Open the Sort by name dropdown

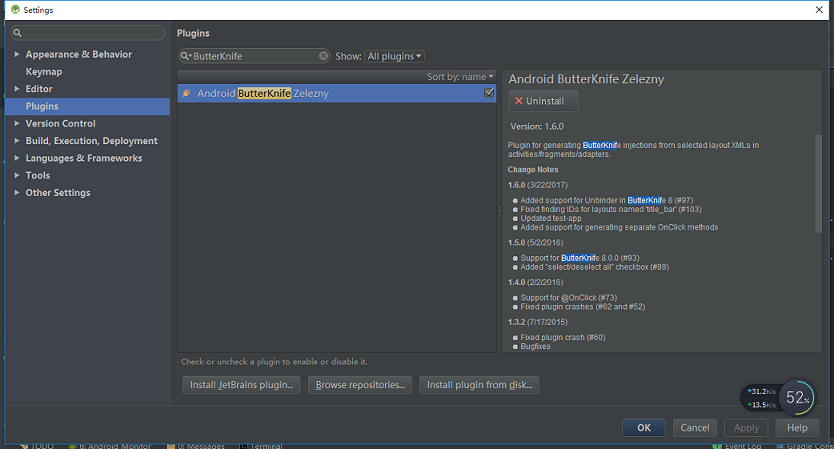tap(460, 77)
